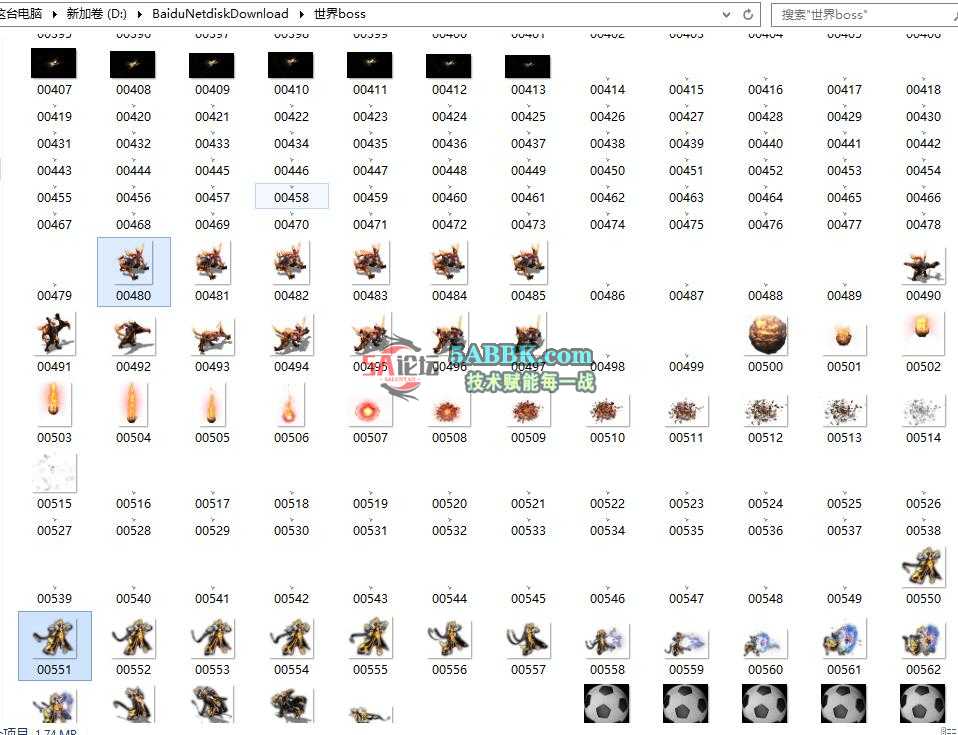958x735 pixels.
Task: Click the 00562 warrior effect image
Action: click(x=923, y=639)
